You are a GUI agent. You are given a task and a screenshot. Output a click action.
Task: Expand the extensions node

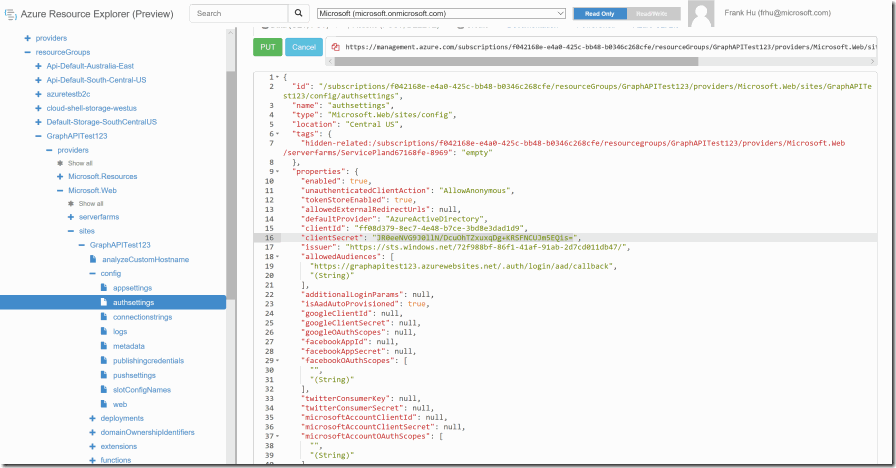click(93, 446)
